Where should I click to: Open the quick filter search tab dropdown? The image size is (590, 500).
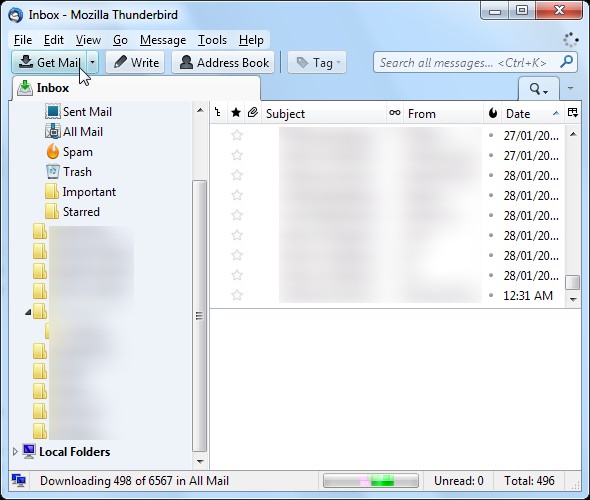click(x=538, y=89)
